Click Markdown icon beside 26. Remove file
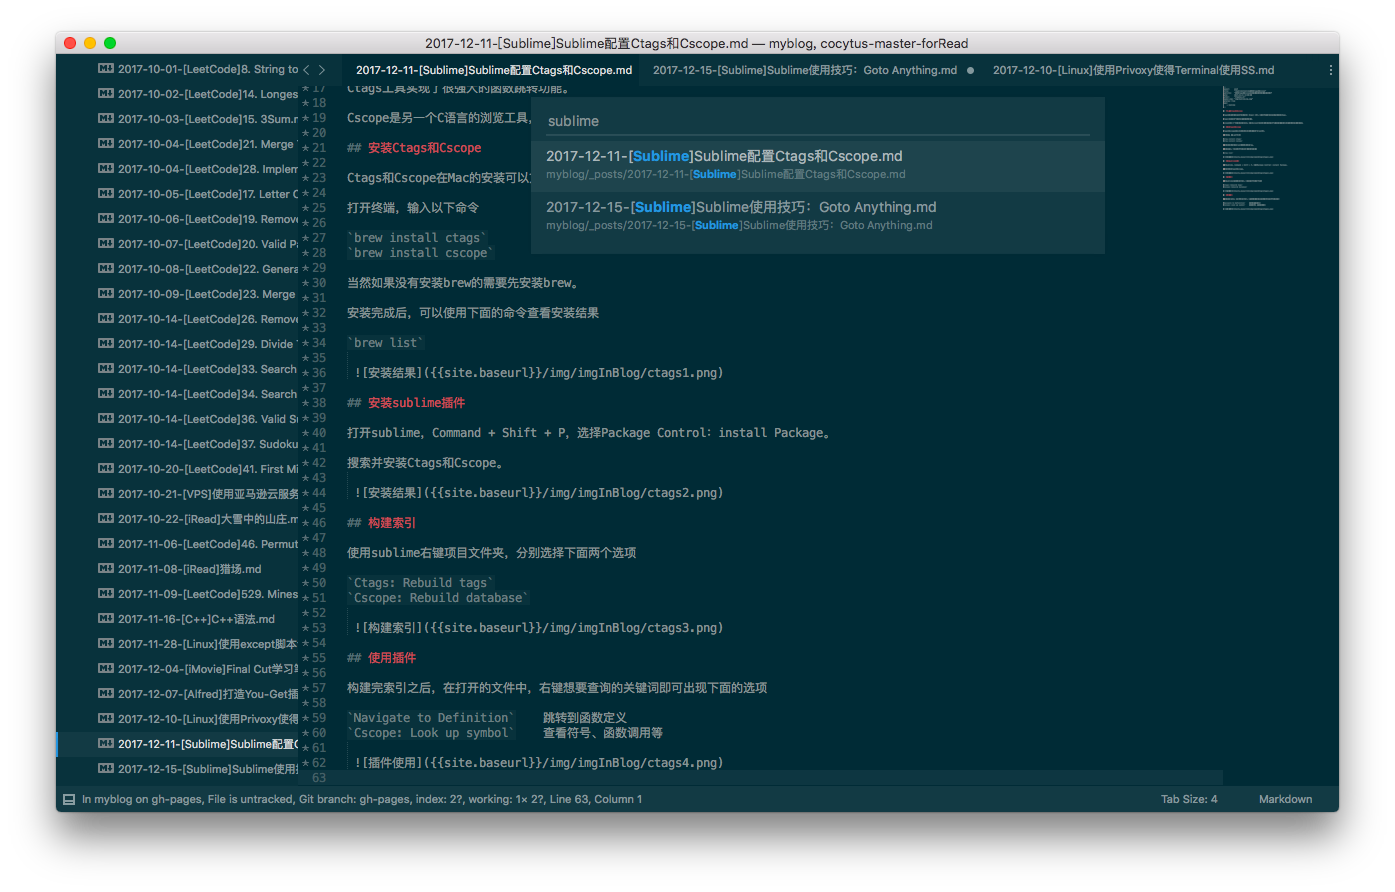 point(106,319)
